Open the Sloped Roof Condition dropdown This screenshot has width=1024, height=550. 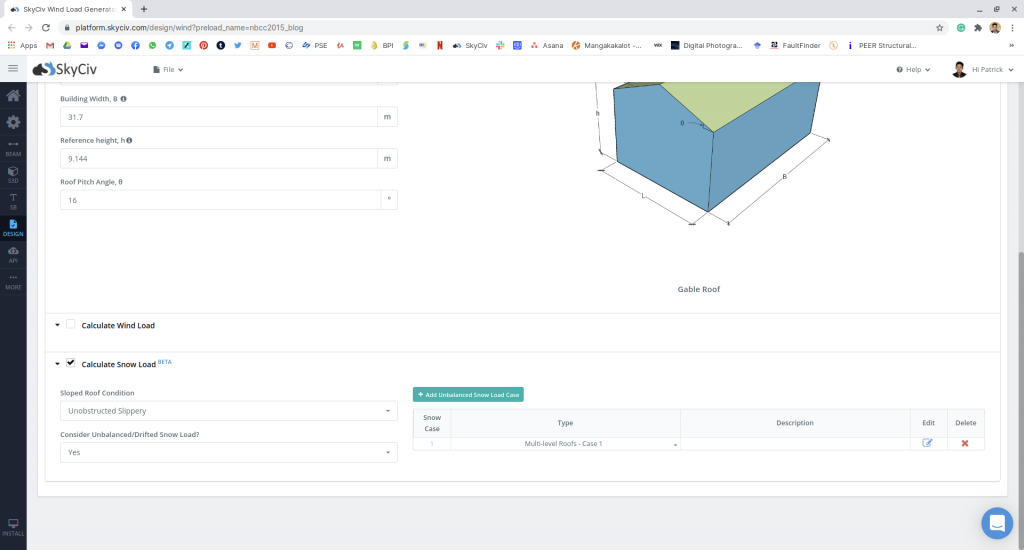coord(228,411)
